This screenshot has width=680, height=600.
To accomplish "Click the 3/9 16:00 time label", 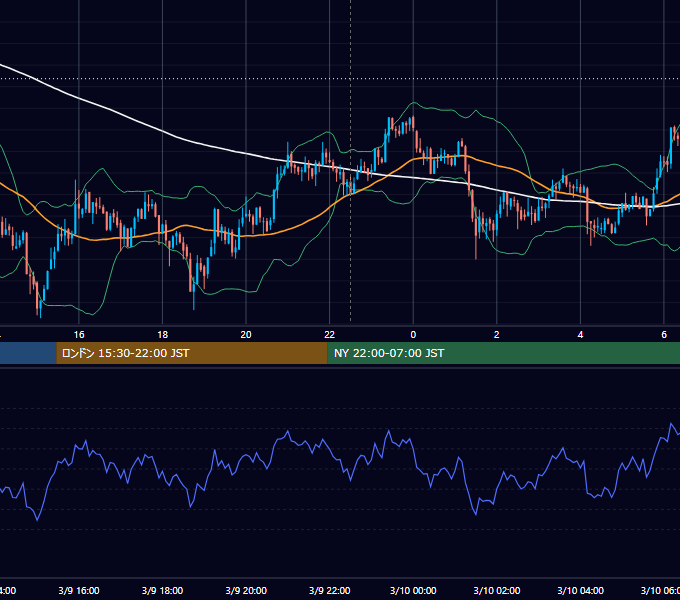I will [x=79, y=590].
